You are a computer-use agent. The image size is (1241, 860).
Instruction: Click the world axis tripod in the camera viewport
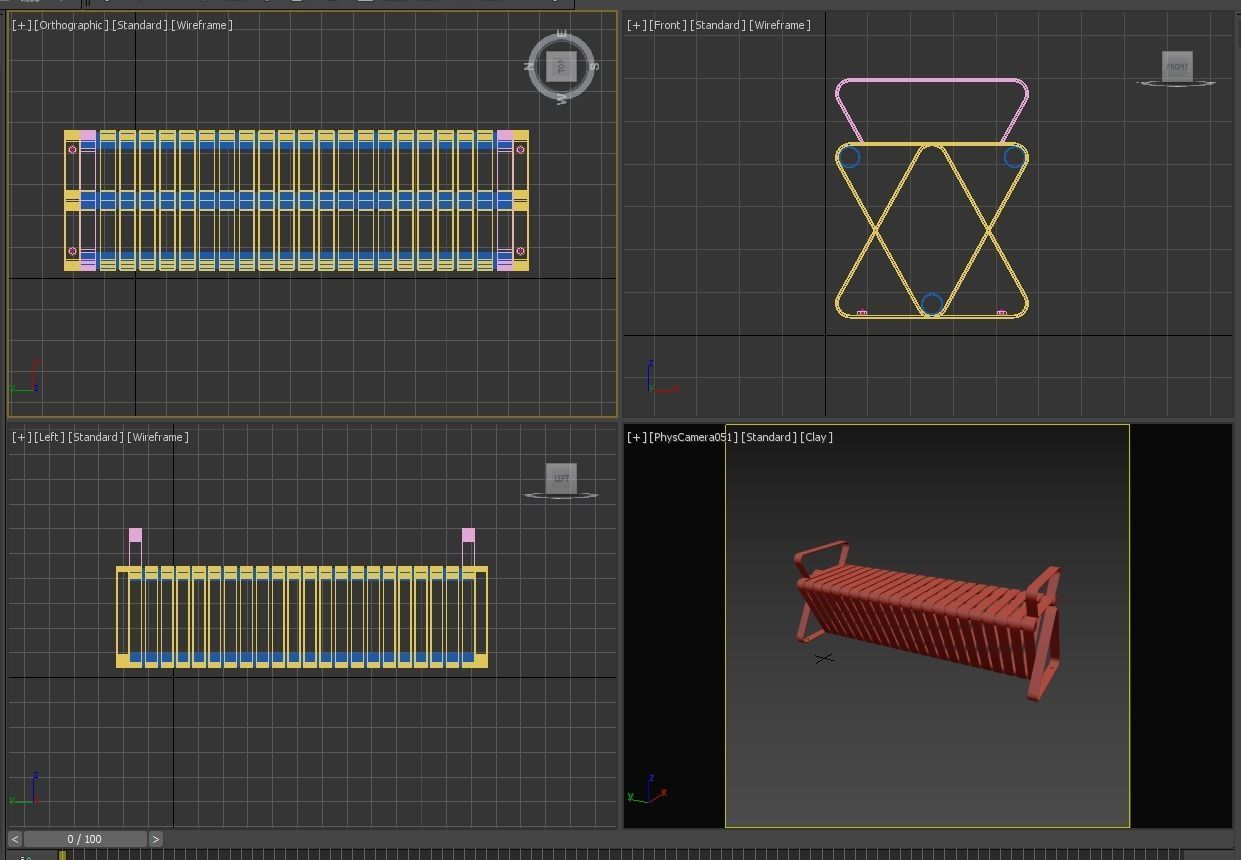648,793
